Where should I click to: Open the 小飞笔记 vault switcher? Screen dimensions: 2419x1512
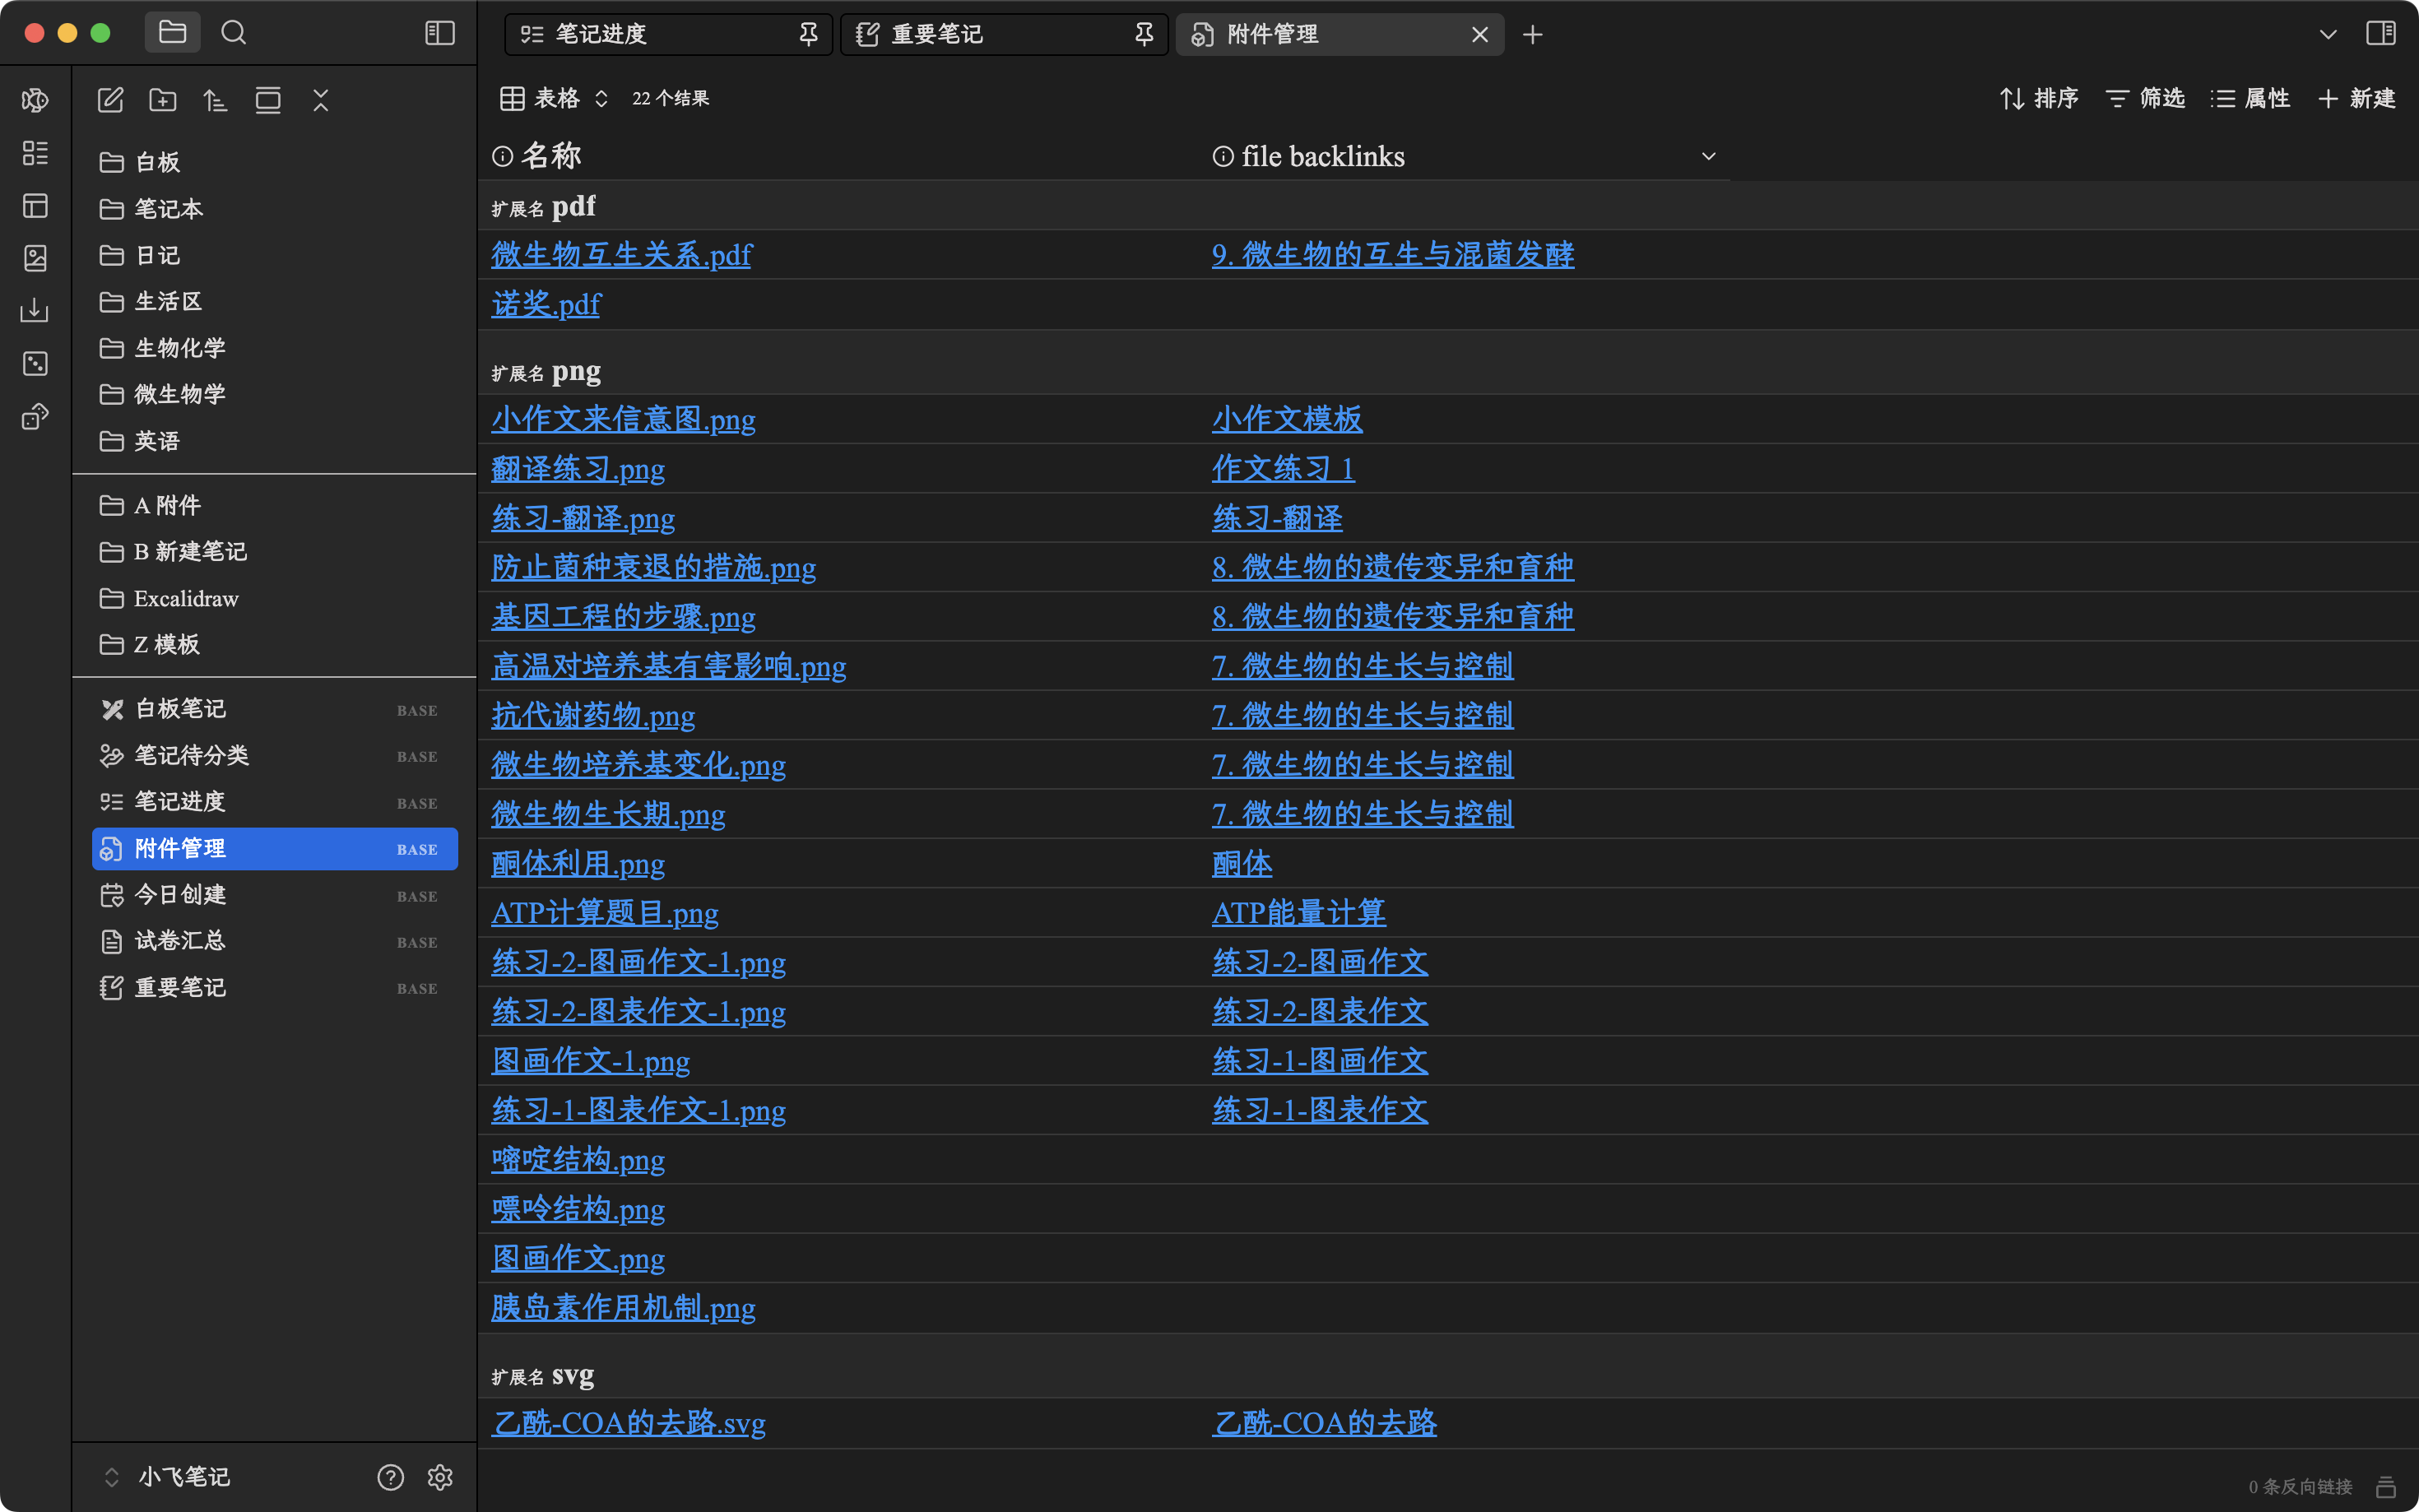click(170, 1477)
